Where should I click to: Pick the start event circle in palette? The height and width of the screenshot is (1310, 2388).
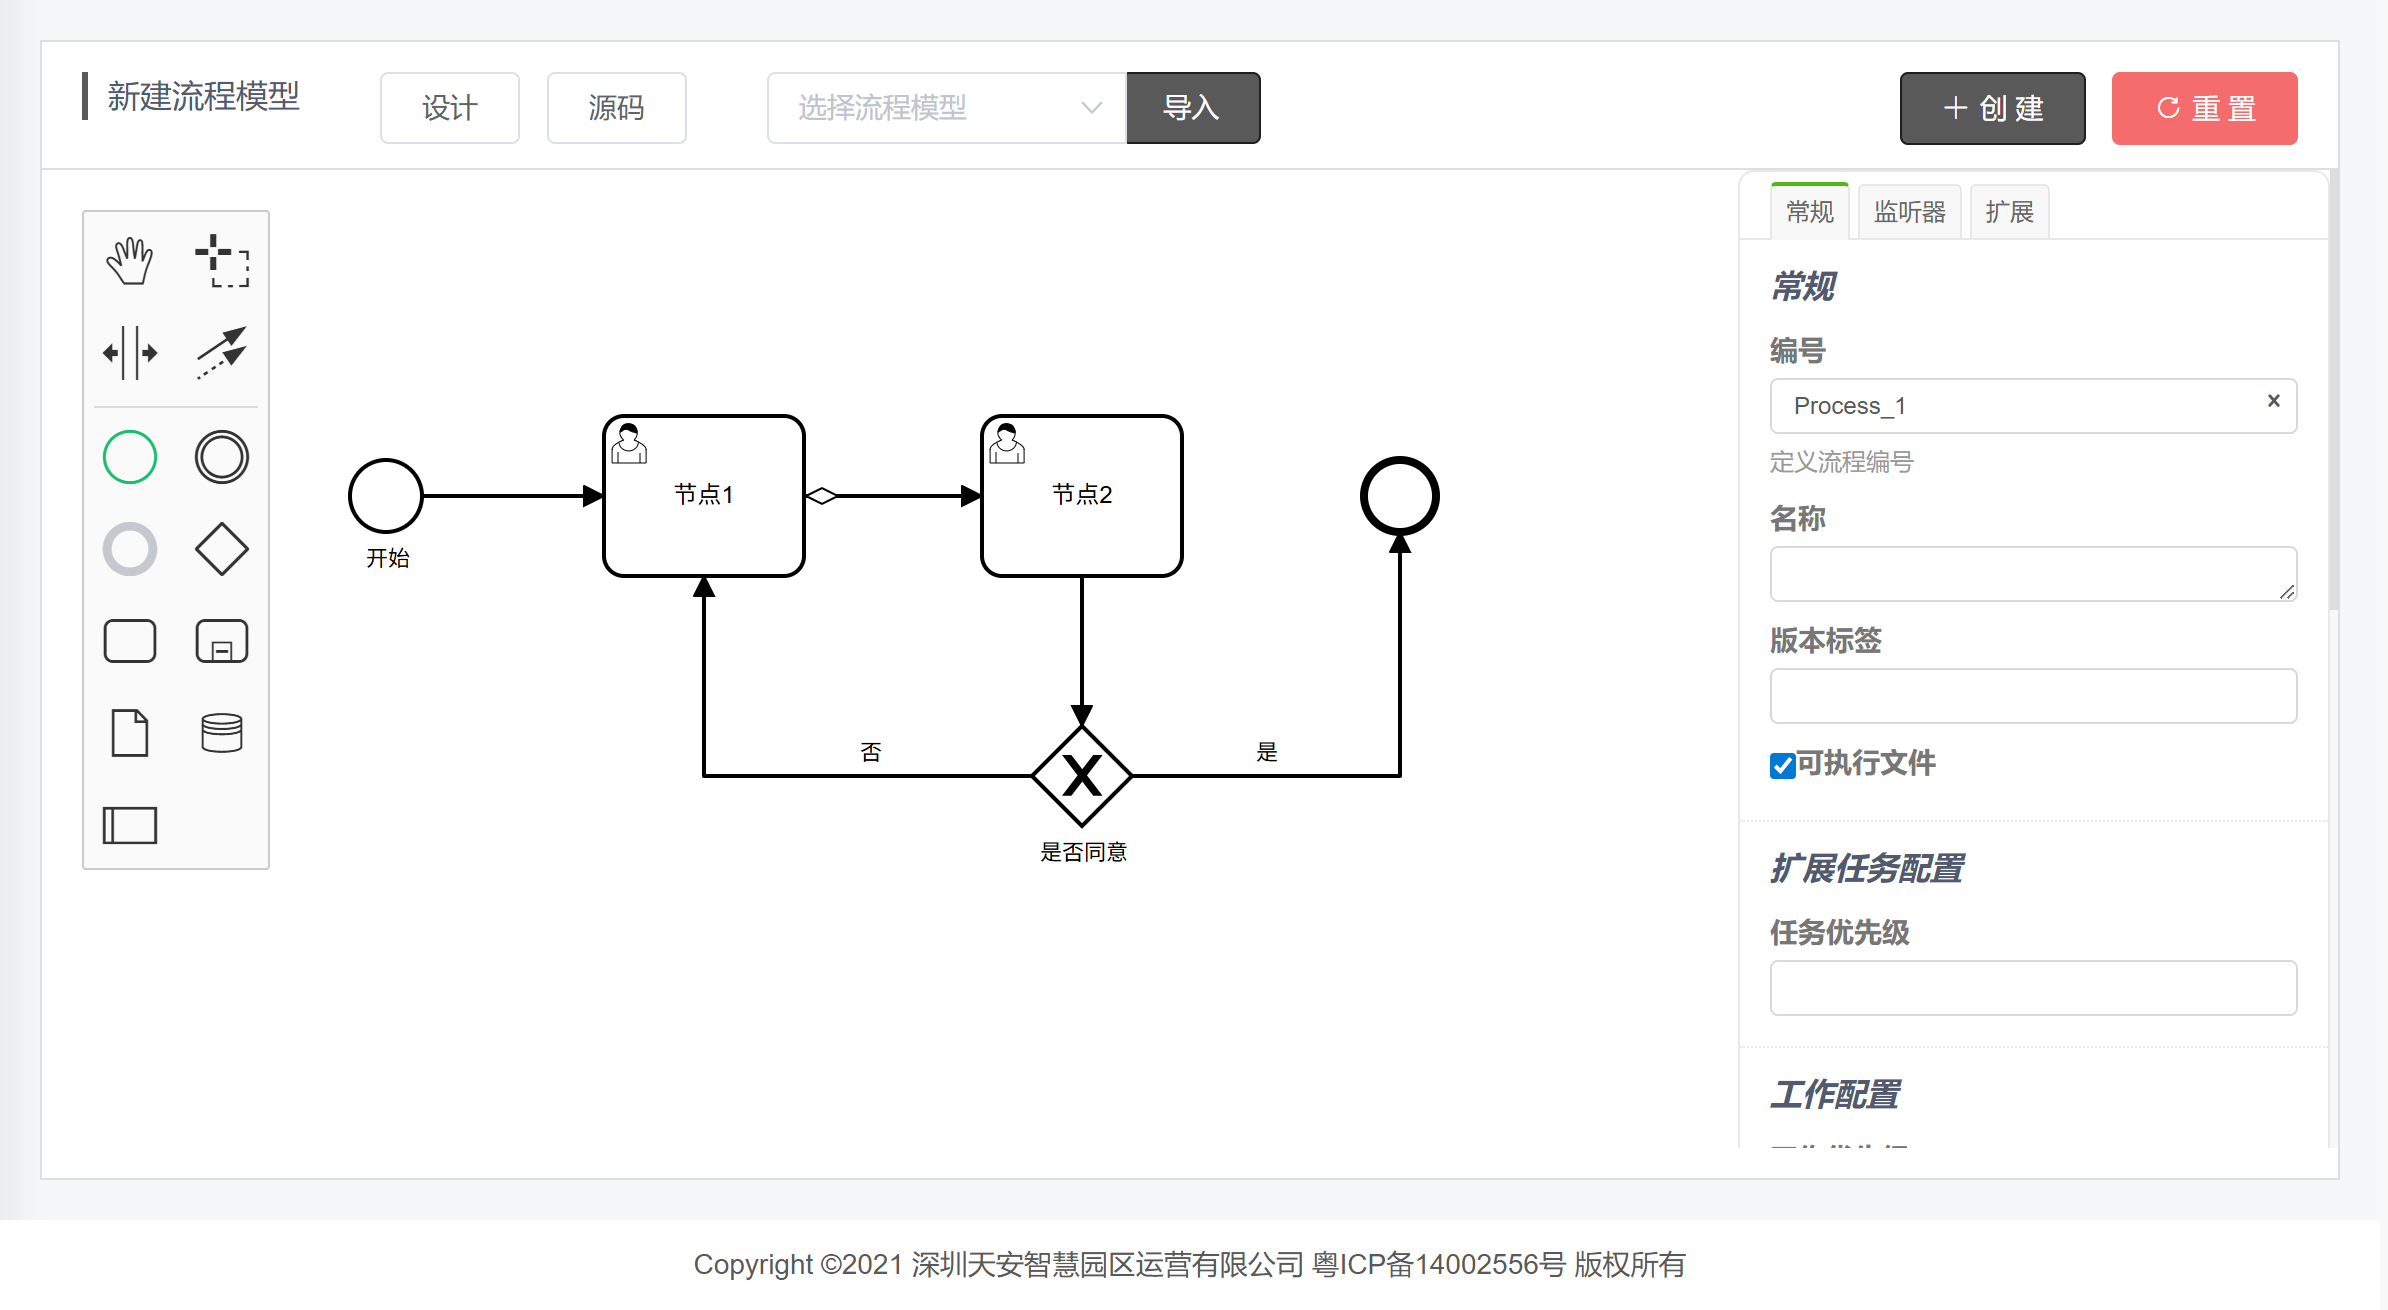point(130,457)
